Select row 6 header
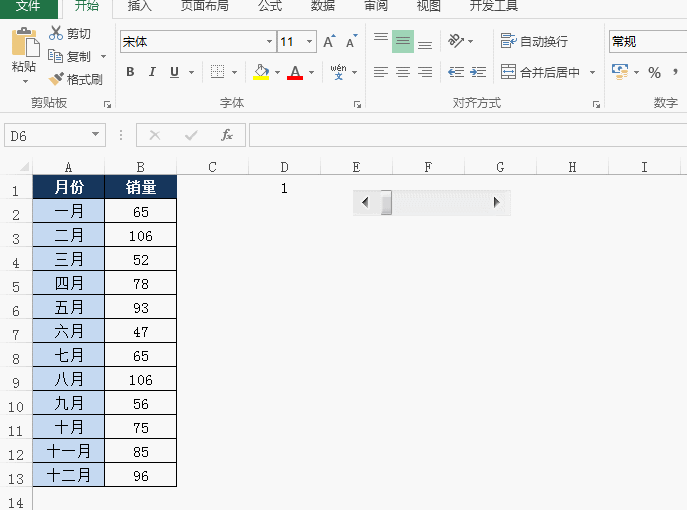Image resolution: width=687 pixels, height=510 pixels. pyautogui.click(x=16, y=311)
